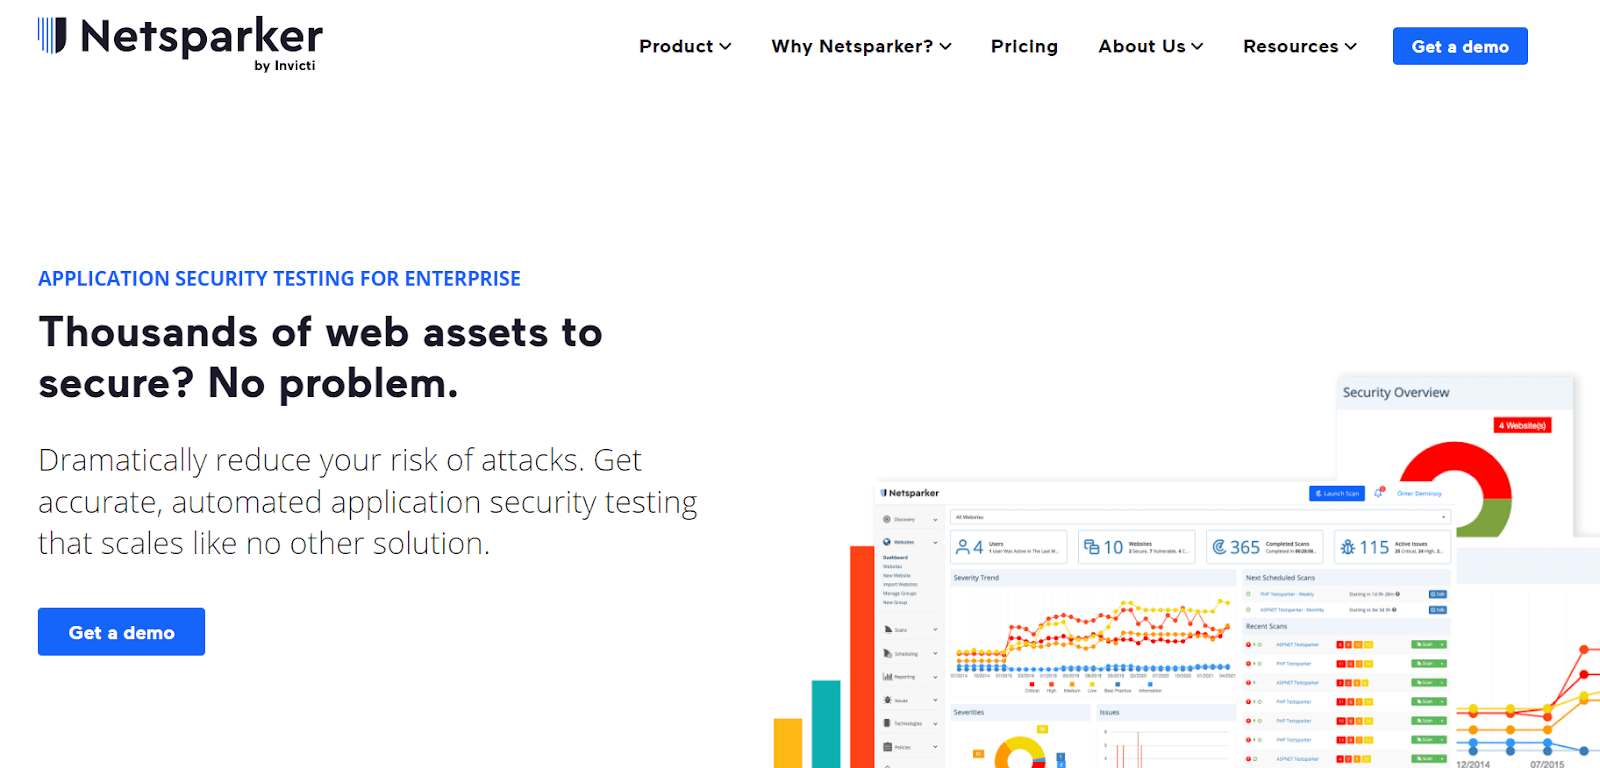
Task: Click the Next Scheduled Scans panel title
Action: click(1280, 578)
